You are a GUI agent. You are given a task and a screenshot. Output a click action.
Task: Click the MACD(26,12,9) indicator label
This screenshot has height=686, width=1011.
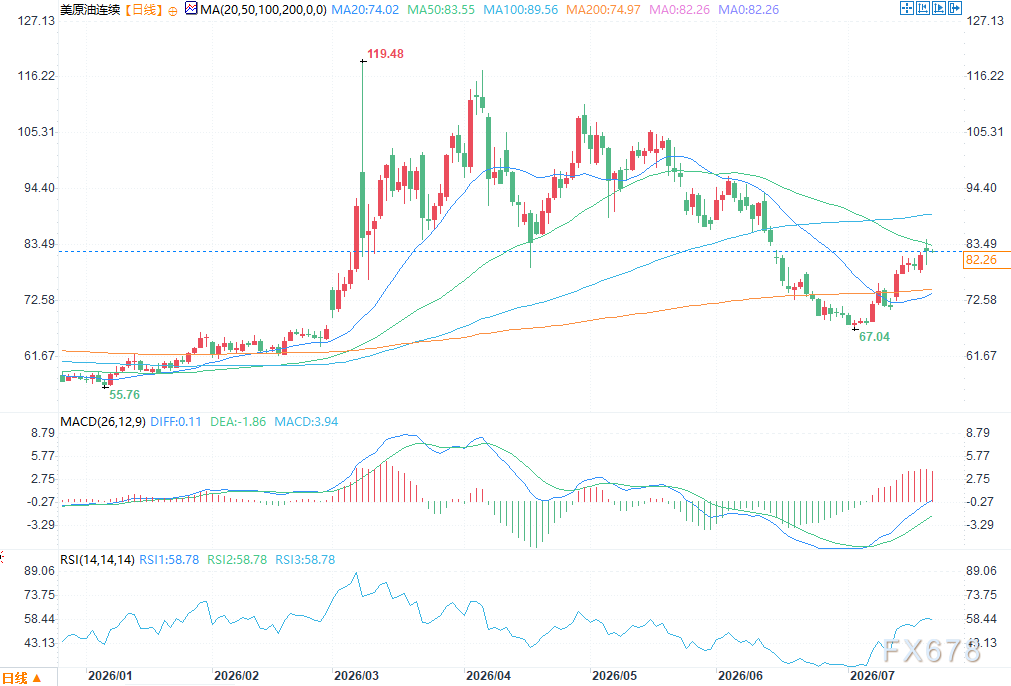103,422
